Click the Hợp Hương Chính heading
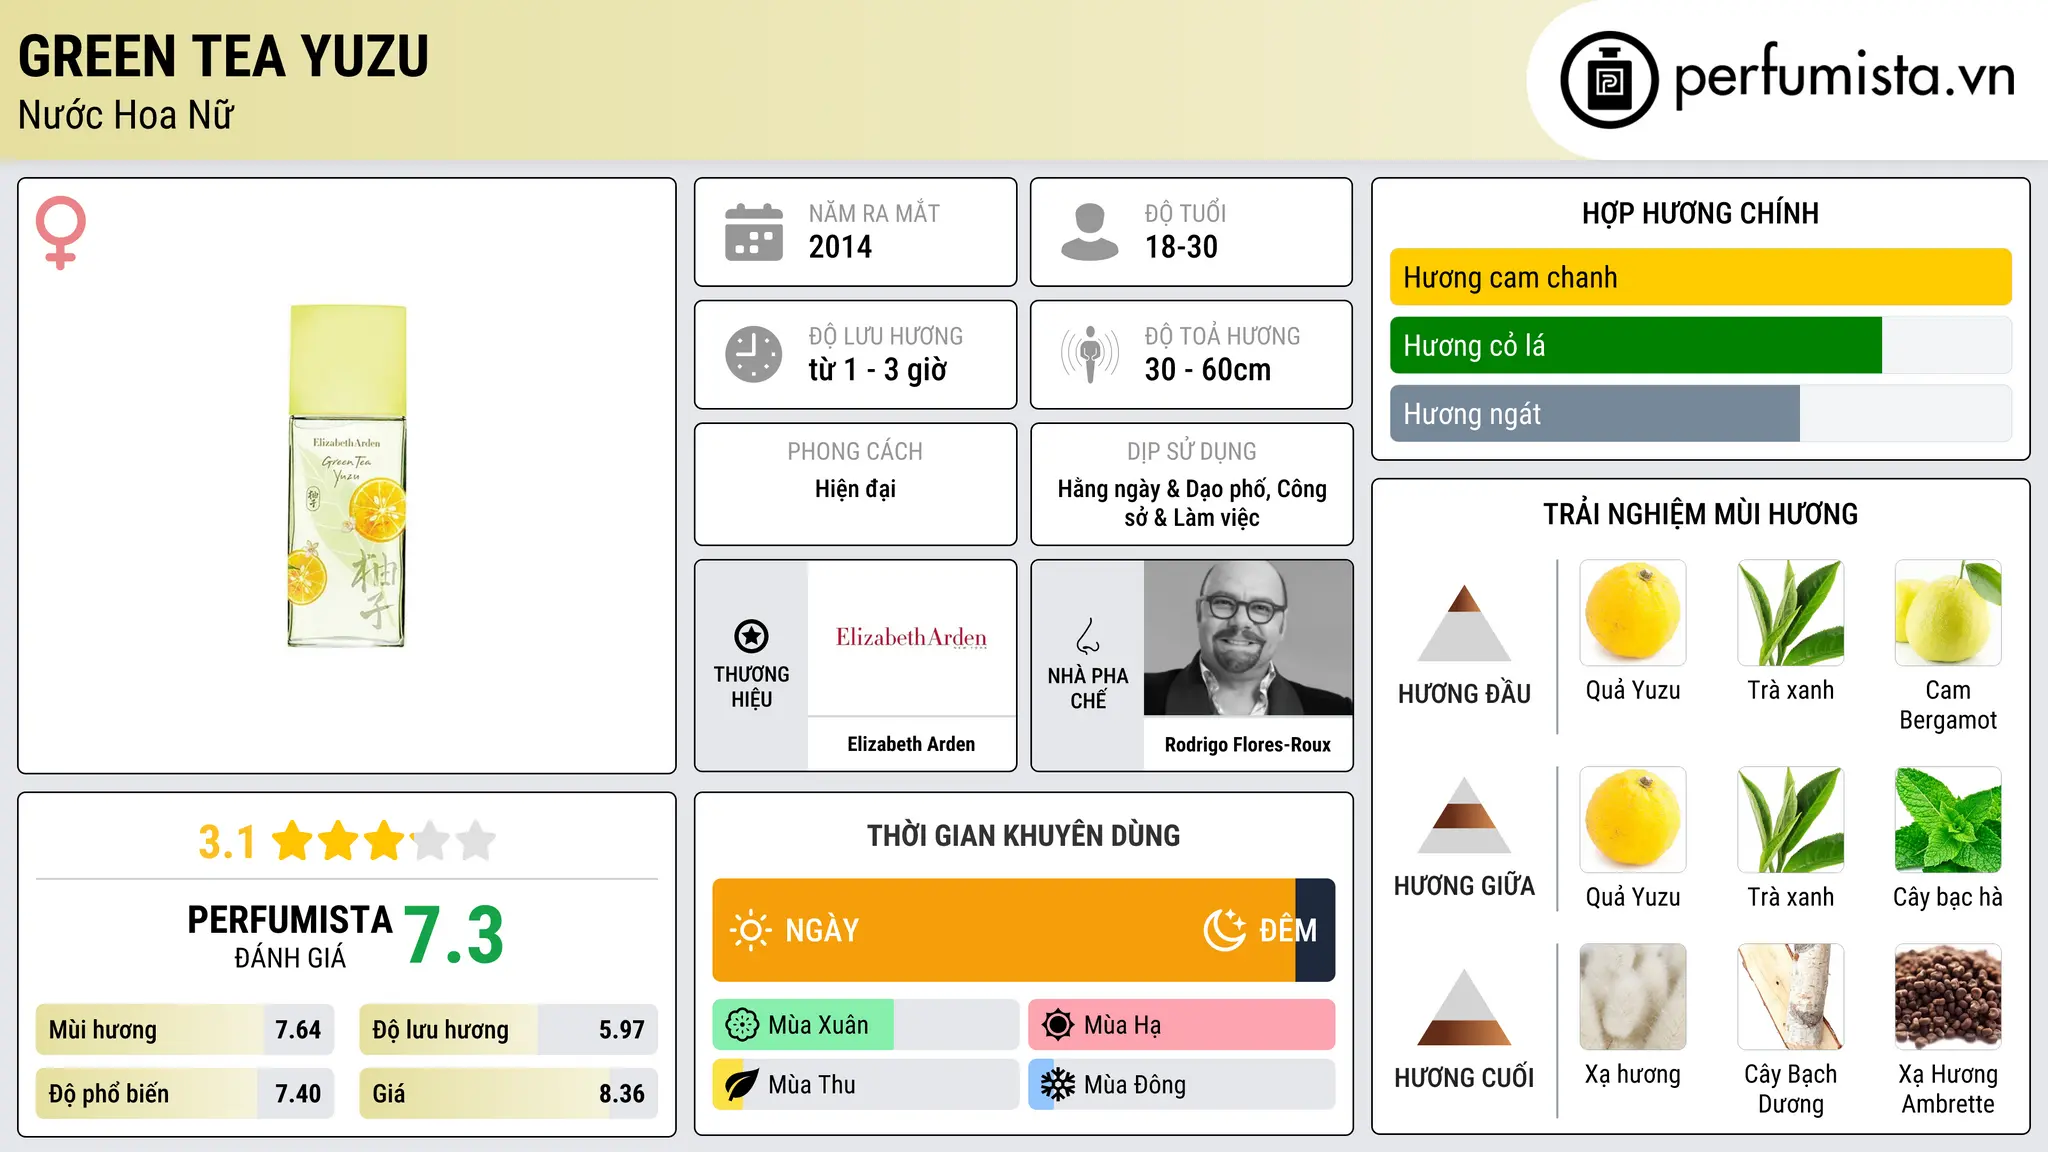This screenshot has height=1152, width=2048. click(1700, 213)
